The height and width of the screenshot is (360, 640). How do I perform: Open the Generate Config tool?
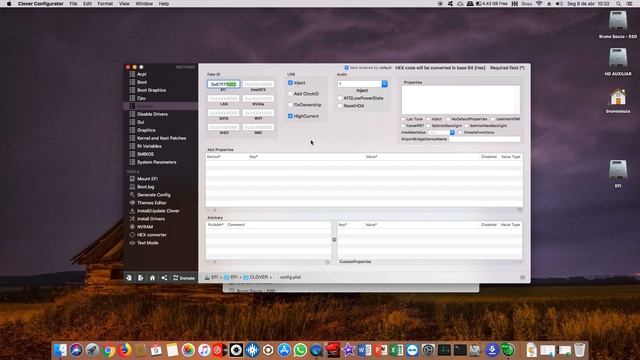click(153, 195)
